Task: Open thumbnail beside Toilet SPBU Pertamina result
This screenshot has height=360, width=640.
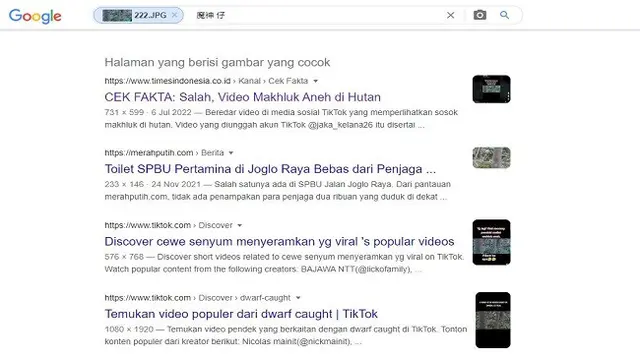Action: pos(491,158)
